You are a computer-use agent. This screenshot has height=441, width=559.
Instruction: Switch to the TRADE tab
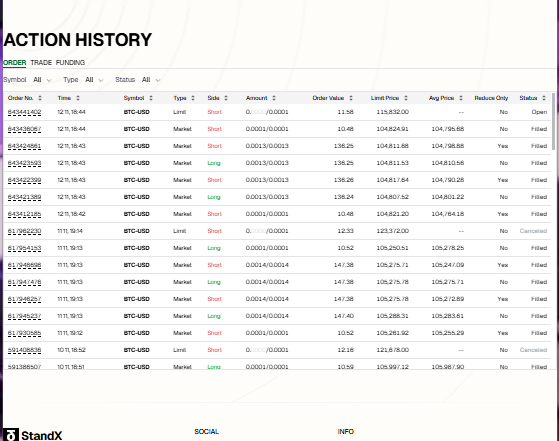coord(41,63)
